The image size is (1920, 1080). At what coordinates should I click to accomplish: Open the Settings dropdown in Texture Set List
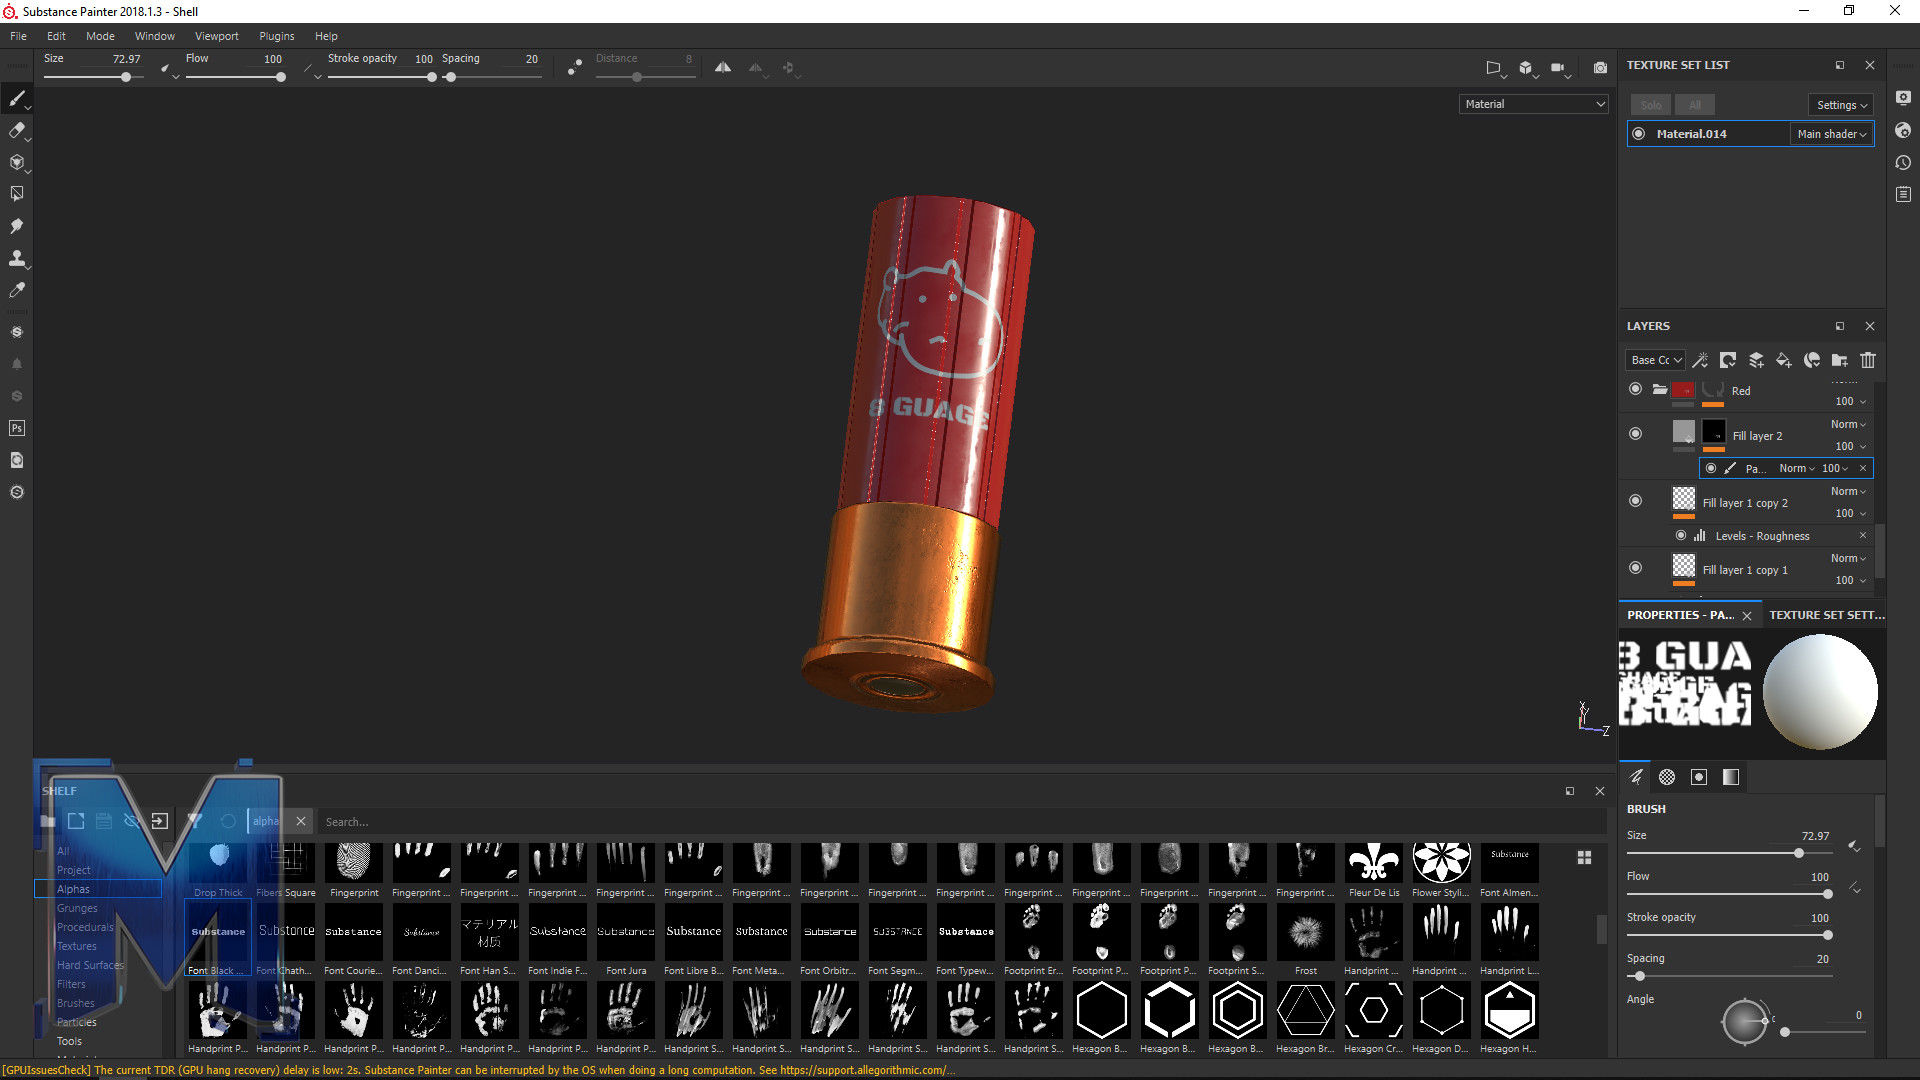tap(1839, 104)
